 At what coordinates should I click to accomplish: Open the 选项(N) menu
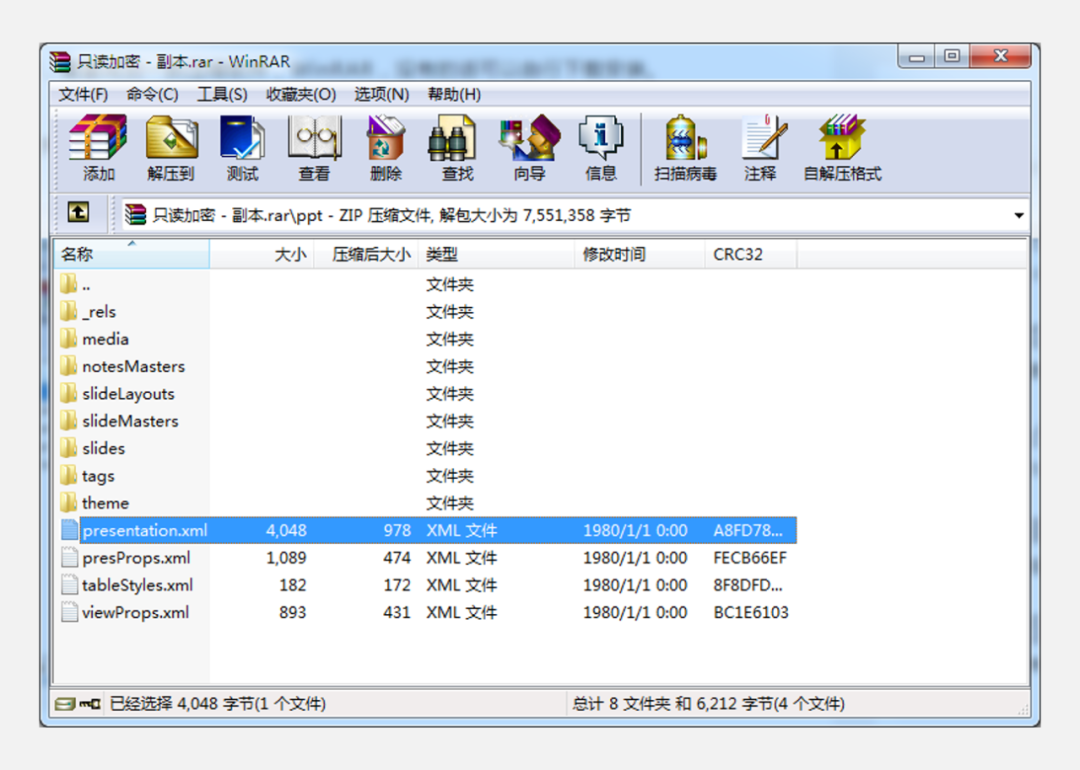pos(382,94)
